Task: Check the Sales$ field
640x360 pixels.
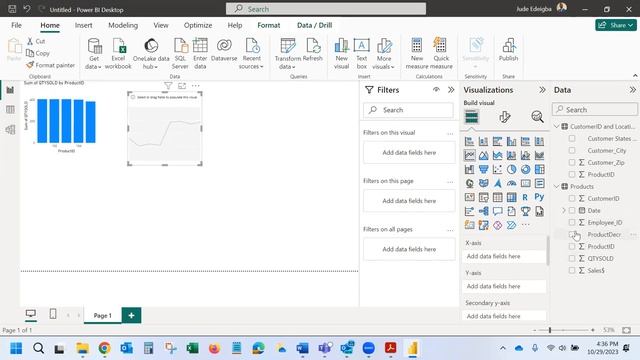Action: [x=572, y=270]
